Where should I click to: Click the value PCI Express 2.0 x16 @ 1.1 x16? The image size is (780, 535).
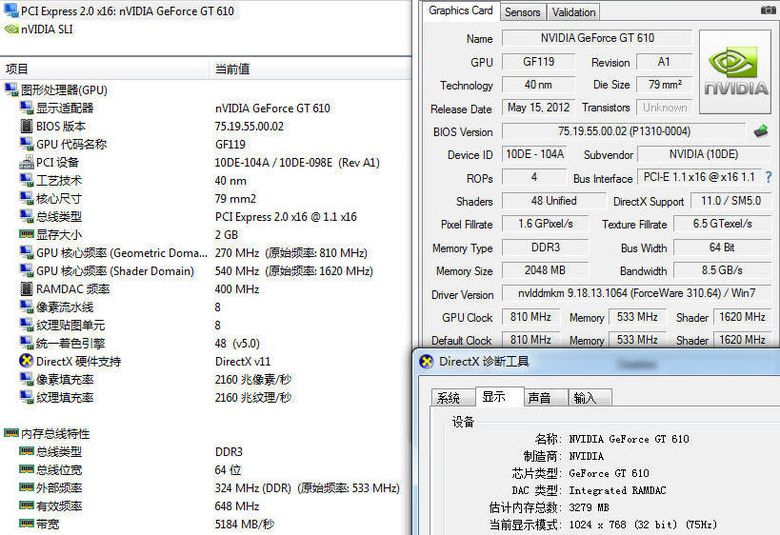coord(286,216)
